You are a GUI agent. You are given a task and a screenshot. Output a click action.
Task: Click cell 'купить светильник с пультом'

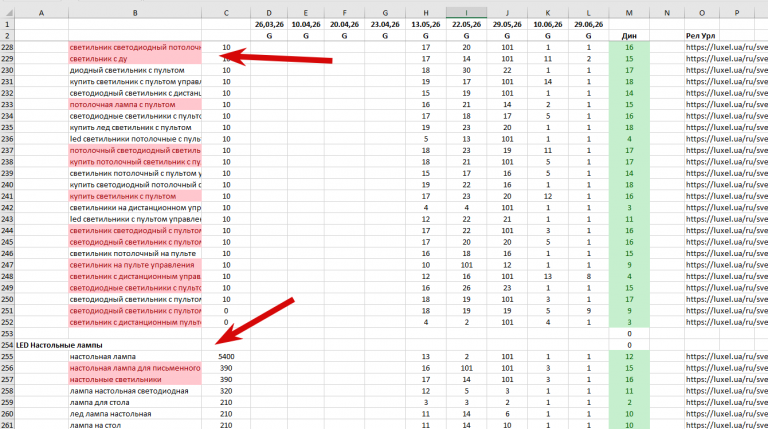[x=135, y=196]
